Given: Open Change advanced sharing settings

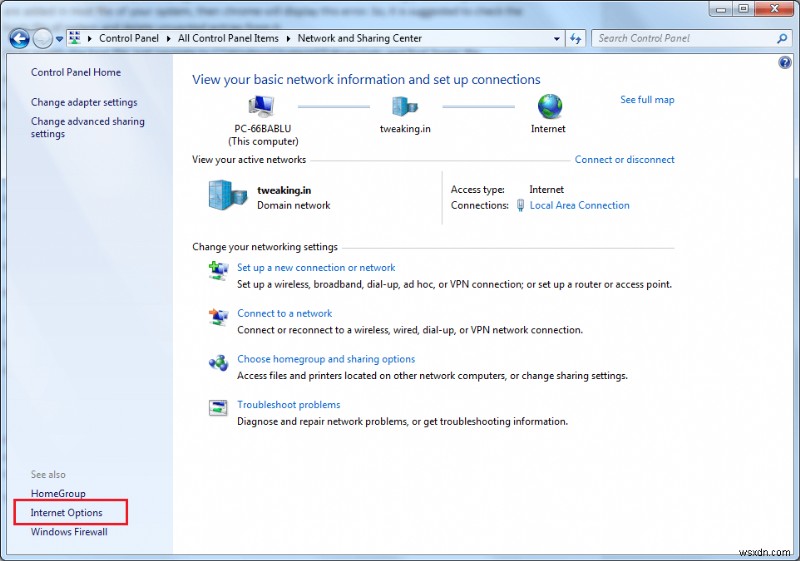Looking at the screenshot, I should pos(87,128).
